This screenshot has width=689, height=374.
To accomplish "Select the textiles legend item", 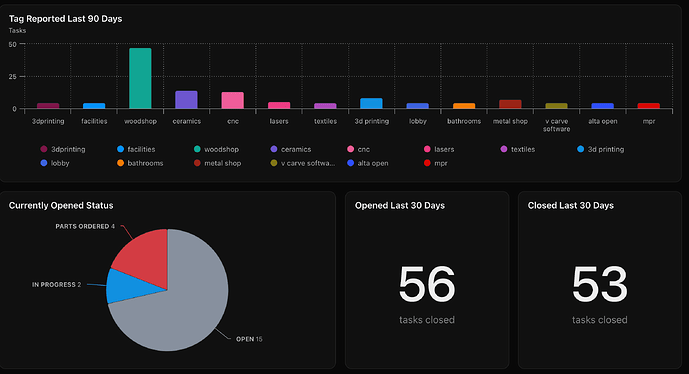I will tap(518, 149).
